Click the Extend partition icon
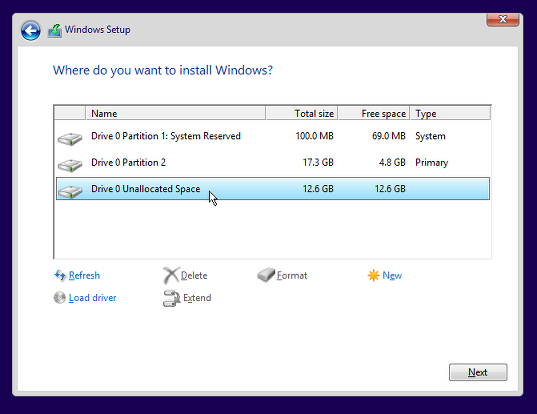Viewport: 537px width, 414px height. pyautogui.click(x=172, y=298)
